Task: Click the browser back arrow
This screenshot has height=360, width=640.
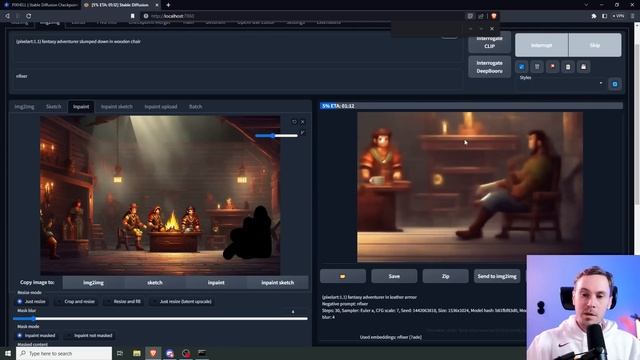Action: click(x=7, y=16)
